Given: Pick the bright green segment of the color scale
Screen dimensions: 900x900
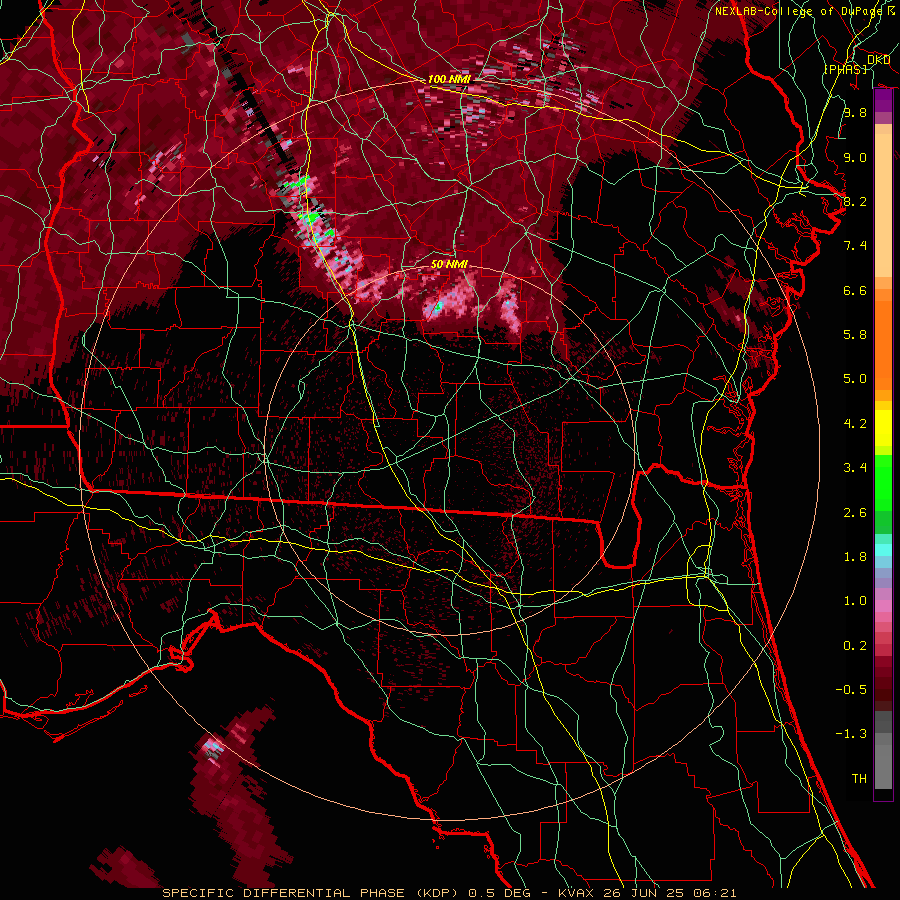Looking at the screenshot, I should pyautogui.click(x=883, y=482).
